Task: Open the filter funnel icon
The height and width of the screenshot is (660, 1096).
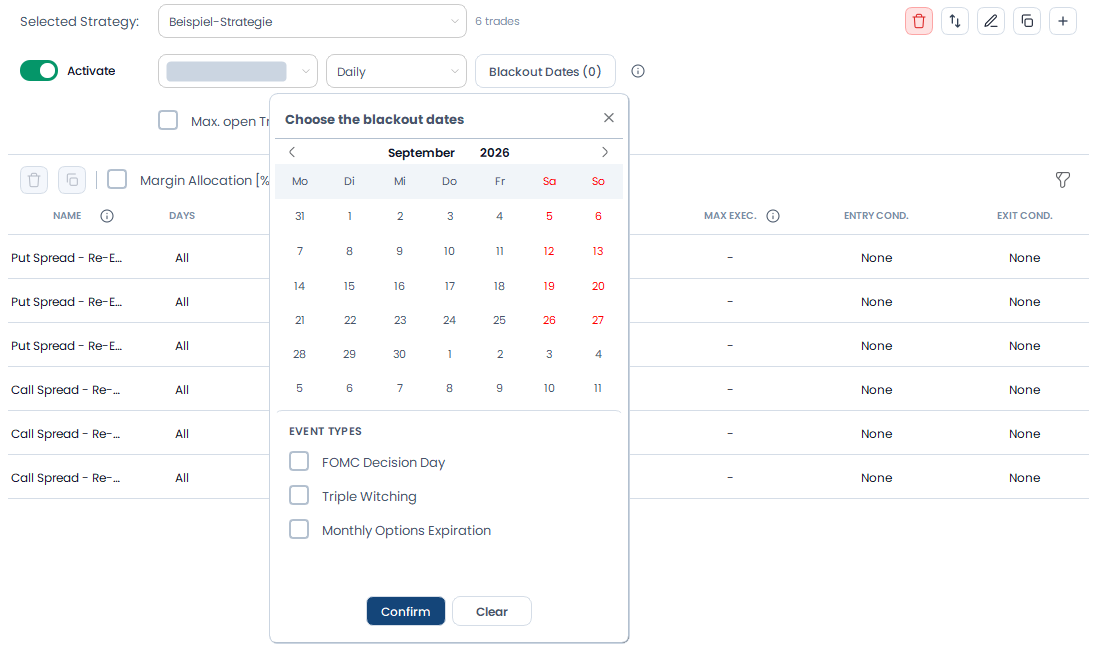Action: tap(1062, 180)
